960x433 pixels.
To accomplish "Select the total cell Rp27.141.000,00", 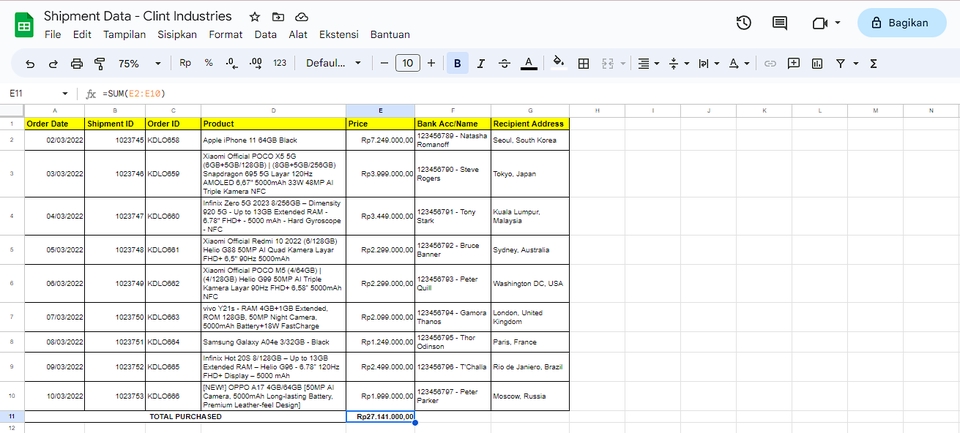I will tap(380, 416).
